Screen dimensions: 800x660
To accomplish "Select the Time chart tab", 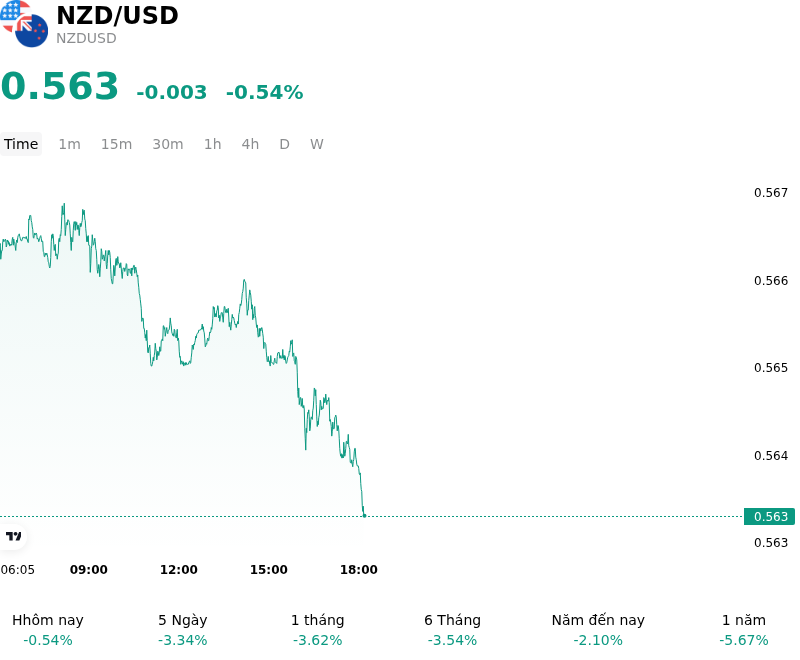I will click(x=21, y=144).
